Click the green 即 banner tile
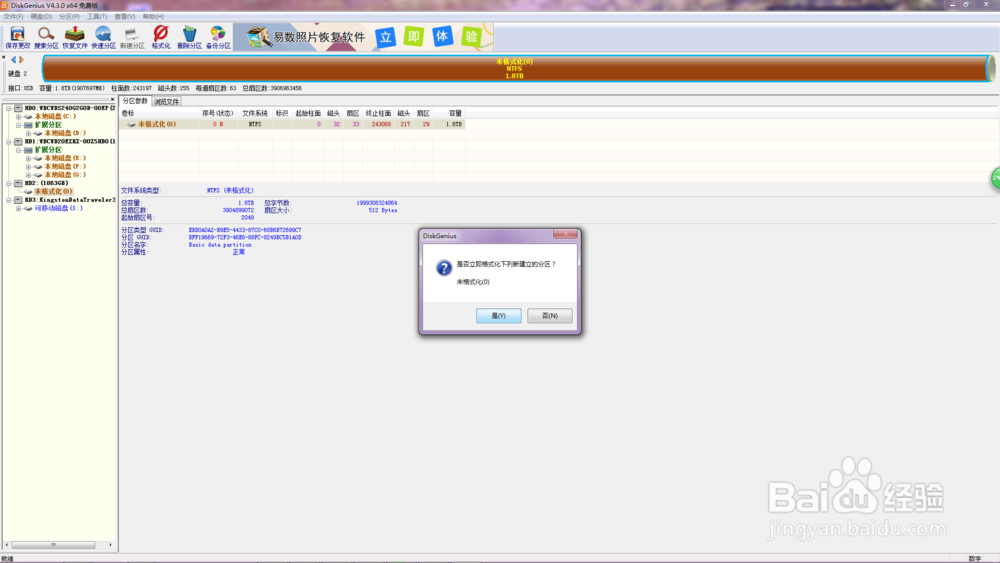1000x563 pixels. point(414,36)
